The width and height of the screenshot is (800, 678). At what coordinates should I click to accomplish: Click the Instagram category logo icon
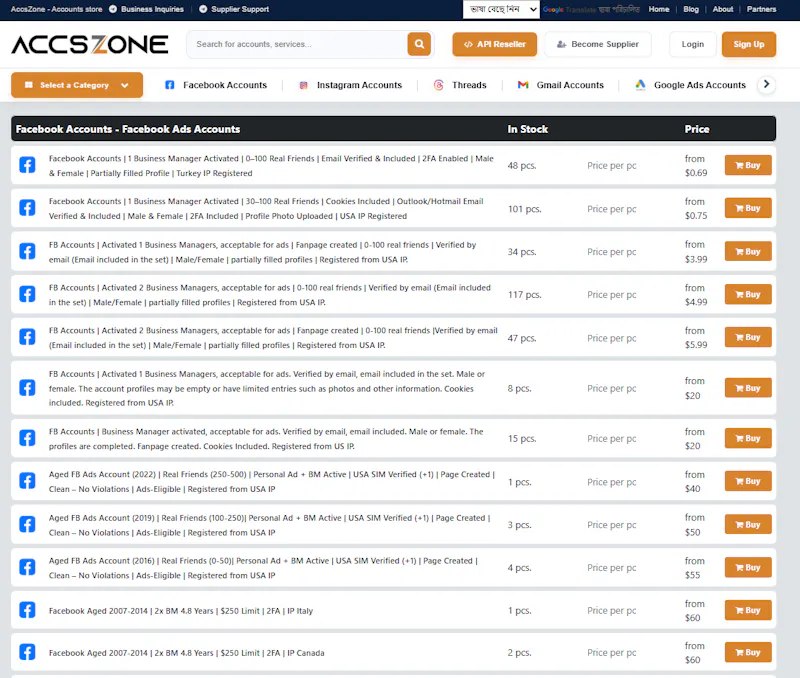tap(304, 85)
